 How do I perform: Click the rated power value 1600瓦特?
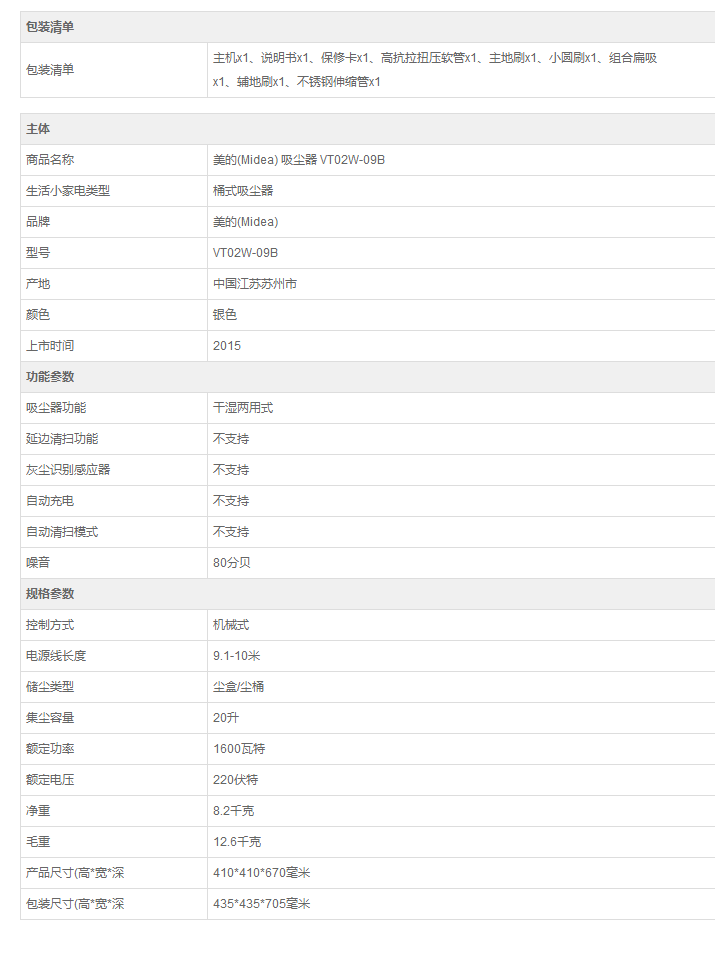click(239, 749)
